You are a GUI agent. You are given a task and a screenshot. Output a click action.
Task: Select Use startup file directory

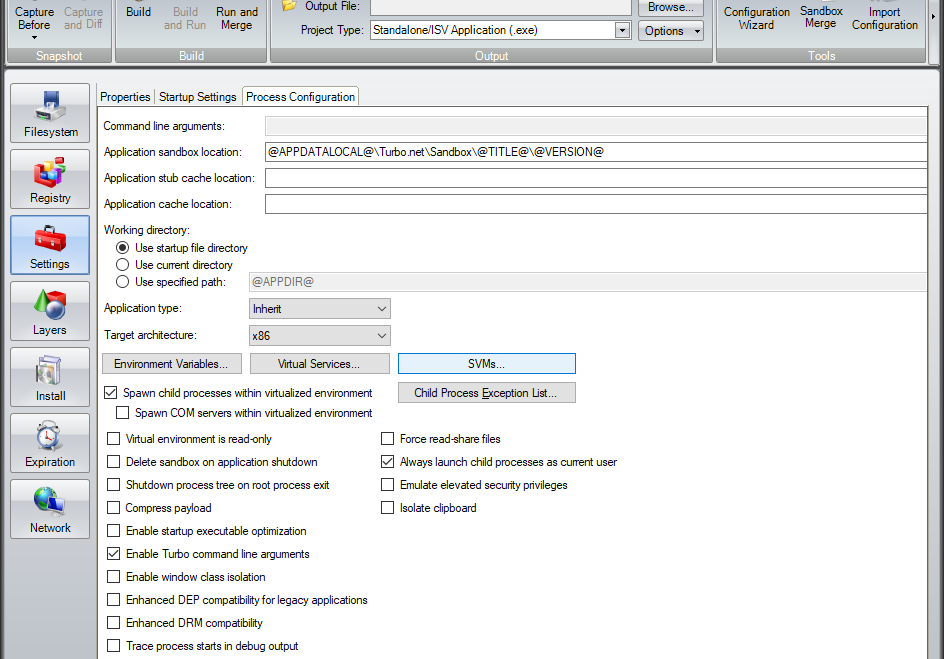(123, 248)
